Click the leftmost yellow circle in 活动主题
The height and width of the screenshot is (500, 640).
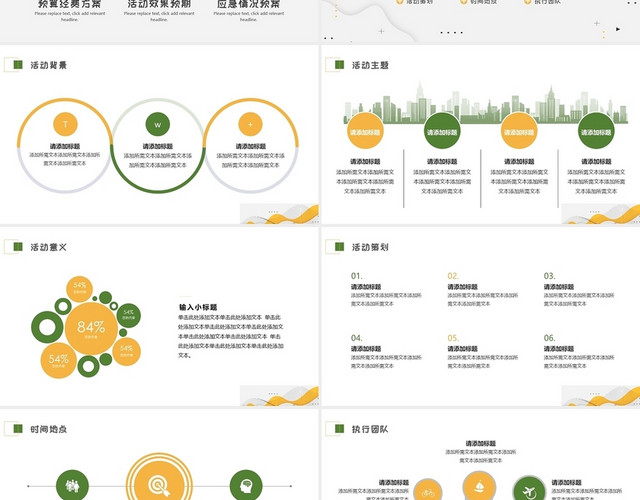tap(365, 131)
